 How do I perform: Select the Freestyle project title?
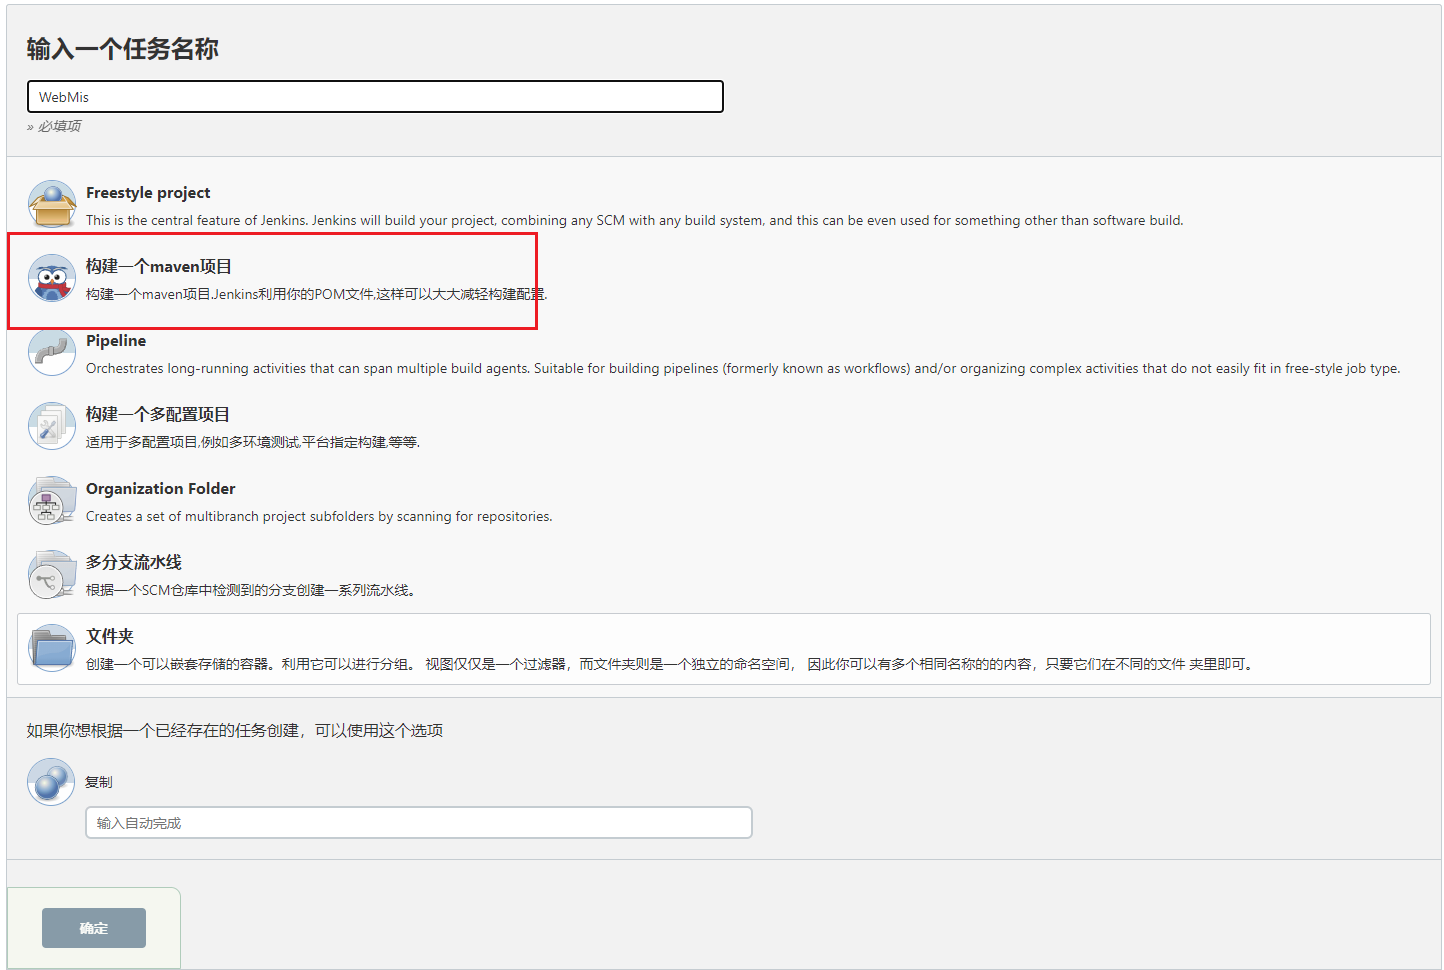pyautogui.click(x=148, y=193)
